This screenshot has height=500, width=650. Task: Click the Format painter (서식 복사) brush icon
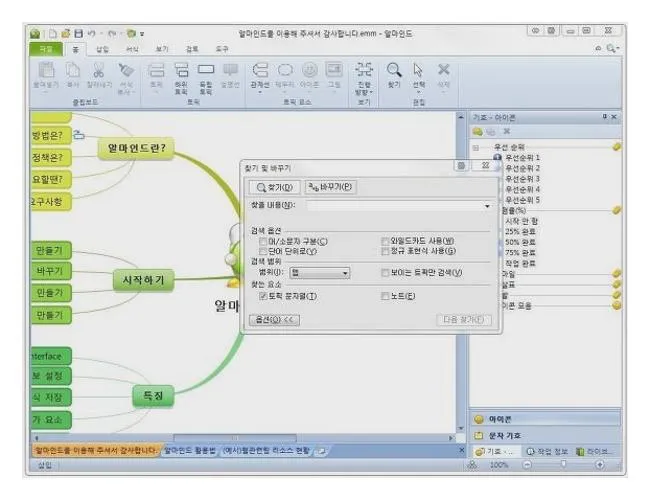125,70
